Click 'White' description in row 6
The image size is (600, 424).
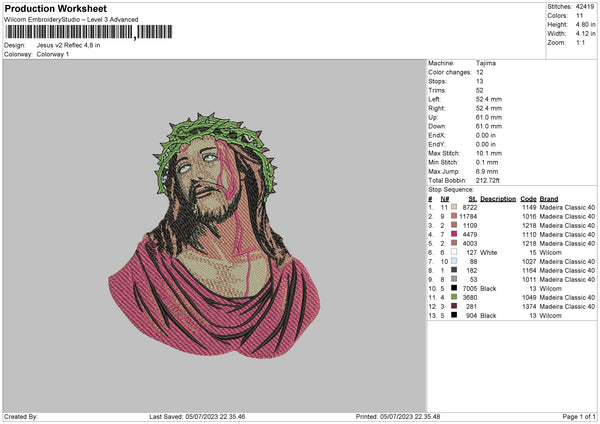[489, 253]
